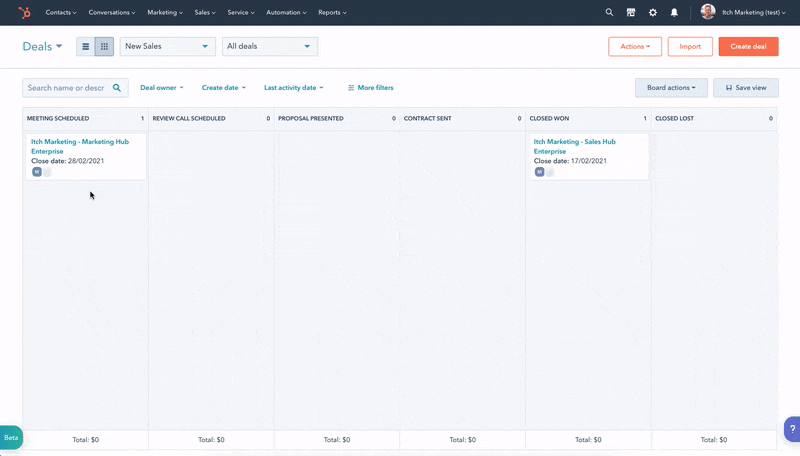Open the notifications bell
Viewport: 800px width, 456px height.
point(674,12)
